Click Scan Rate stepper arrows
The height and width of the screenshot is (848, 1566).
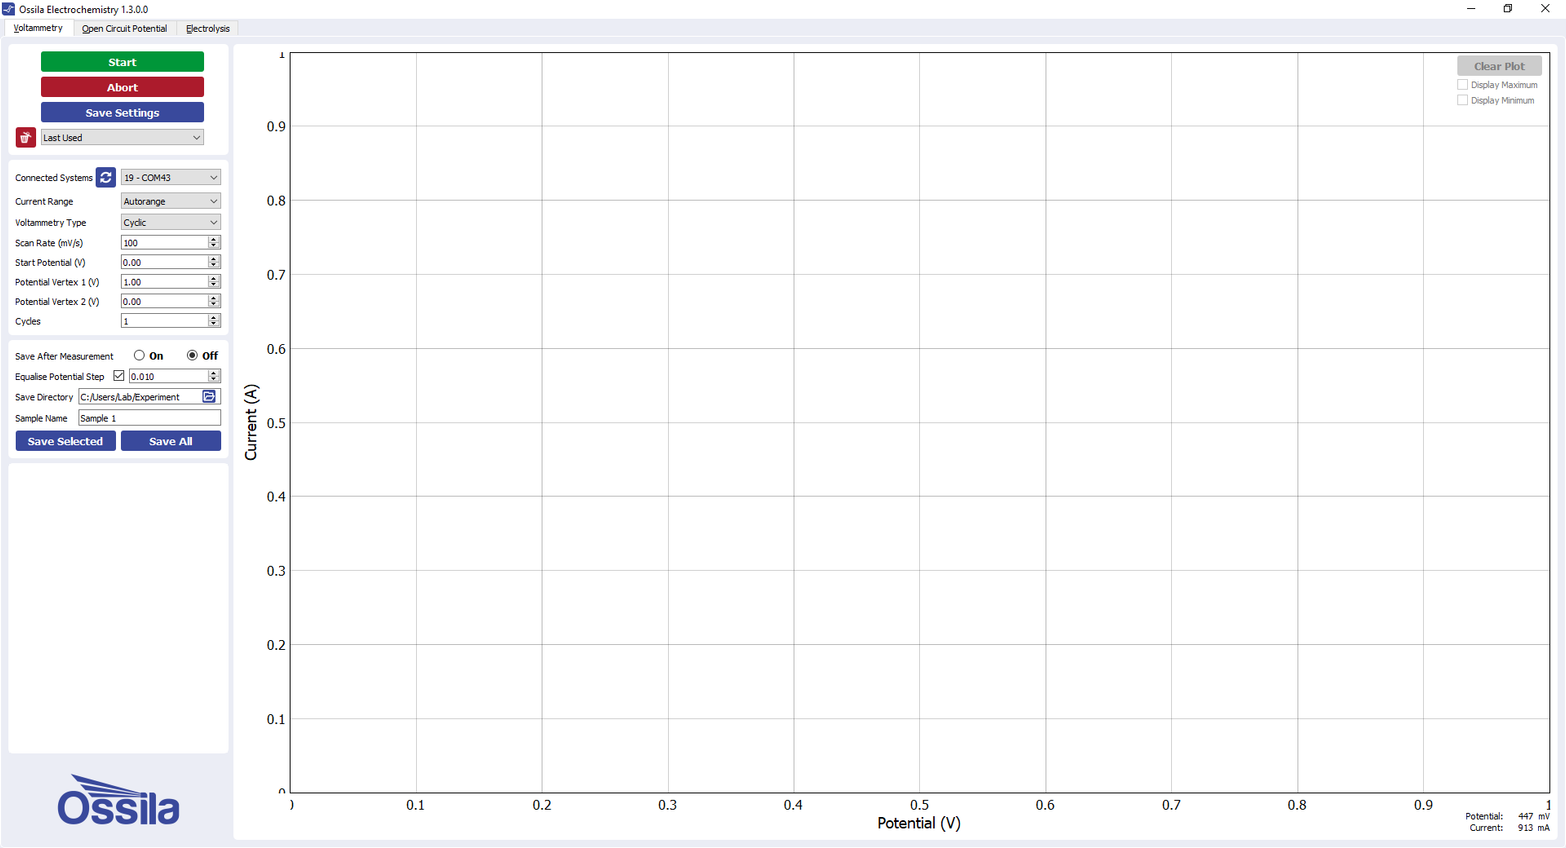pyautogui.click(x=213, y=243)
